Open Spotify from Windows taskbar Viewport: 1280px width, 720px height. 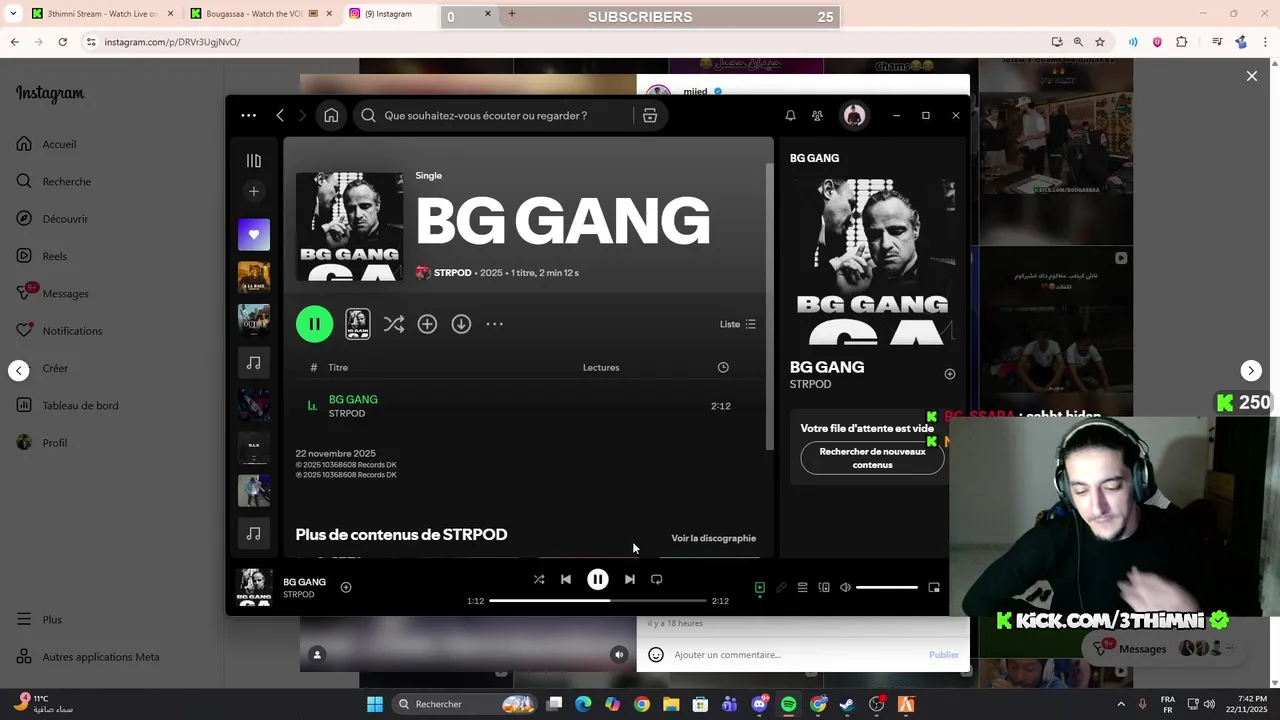pos(788,704)
